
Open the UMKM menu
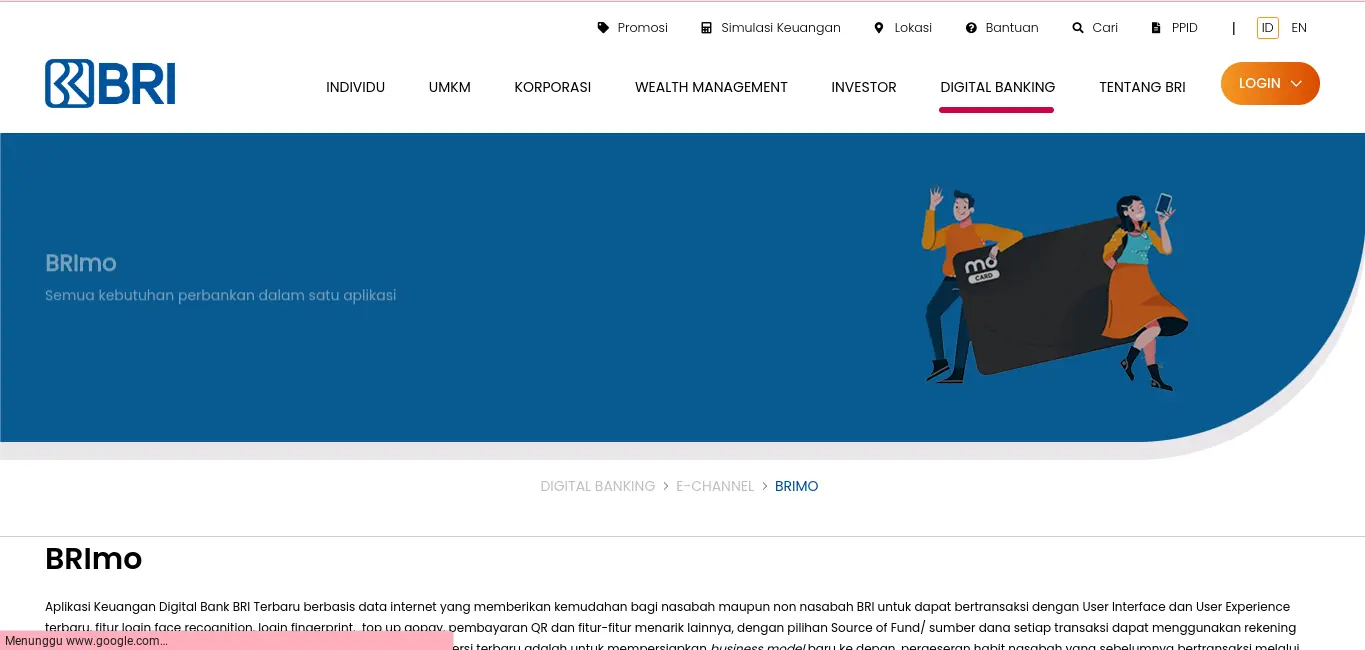(x=450, y=87)
